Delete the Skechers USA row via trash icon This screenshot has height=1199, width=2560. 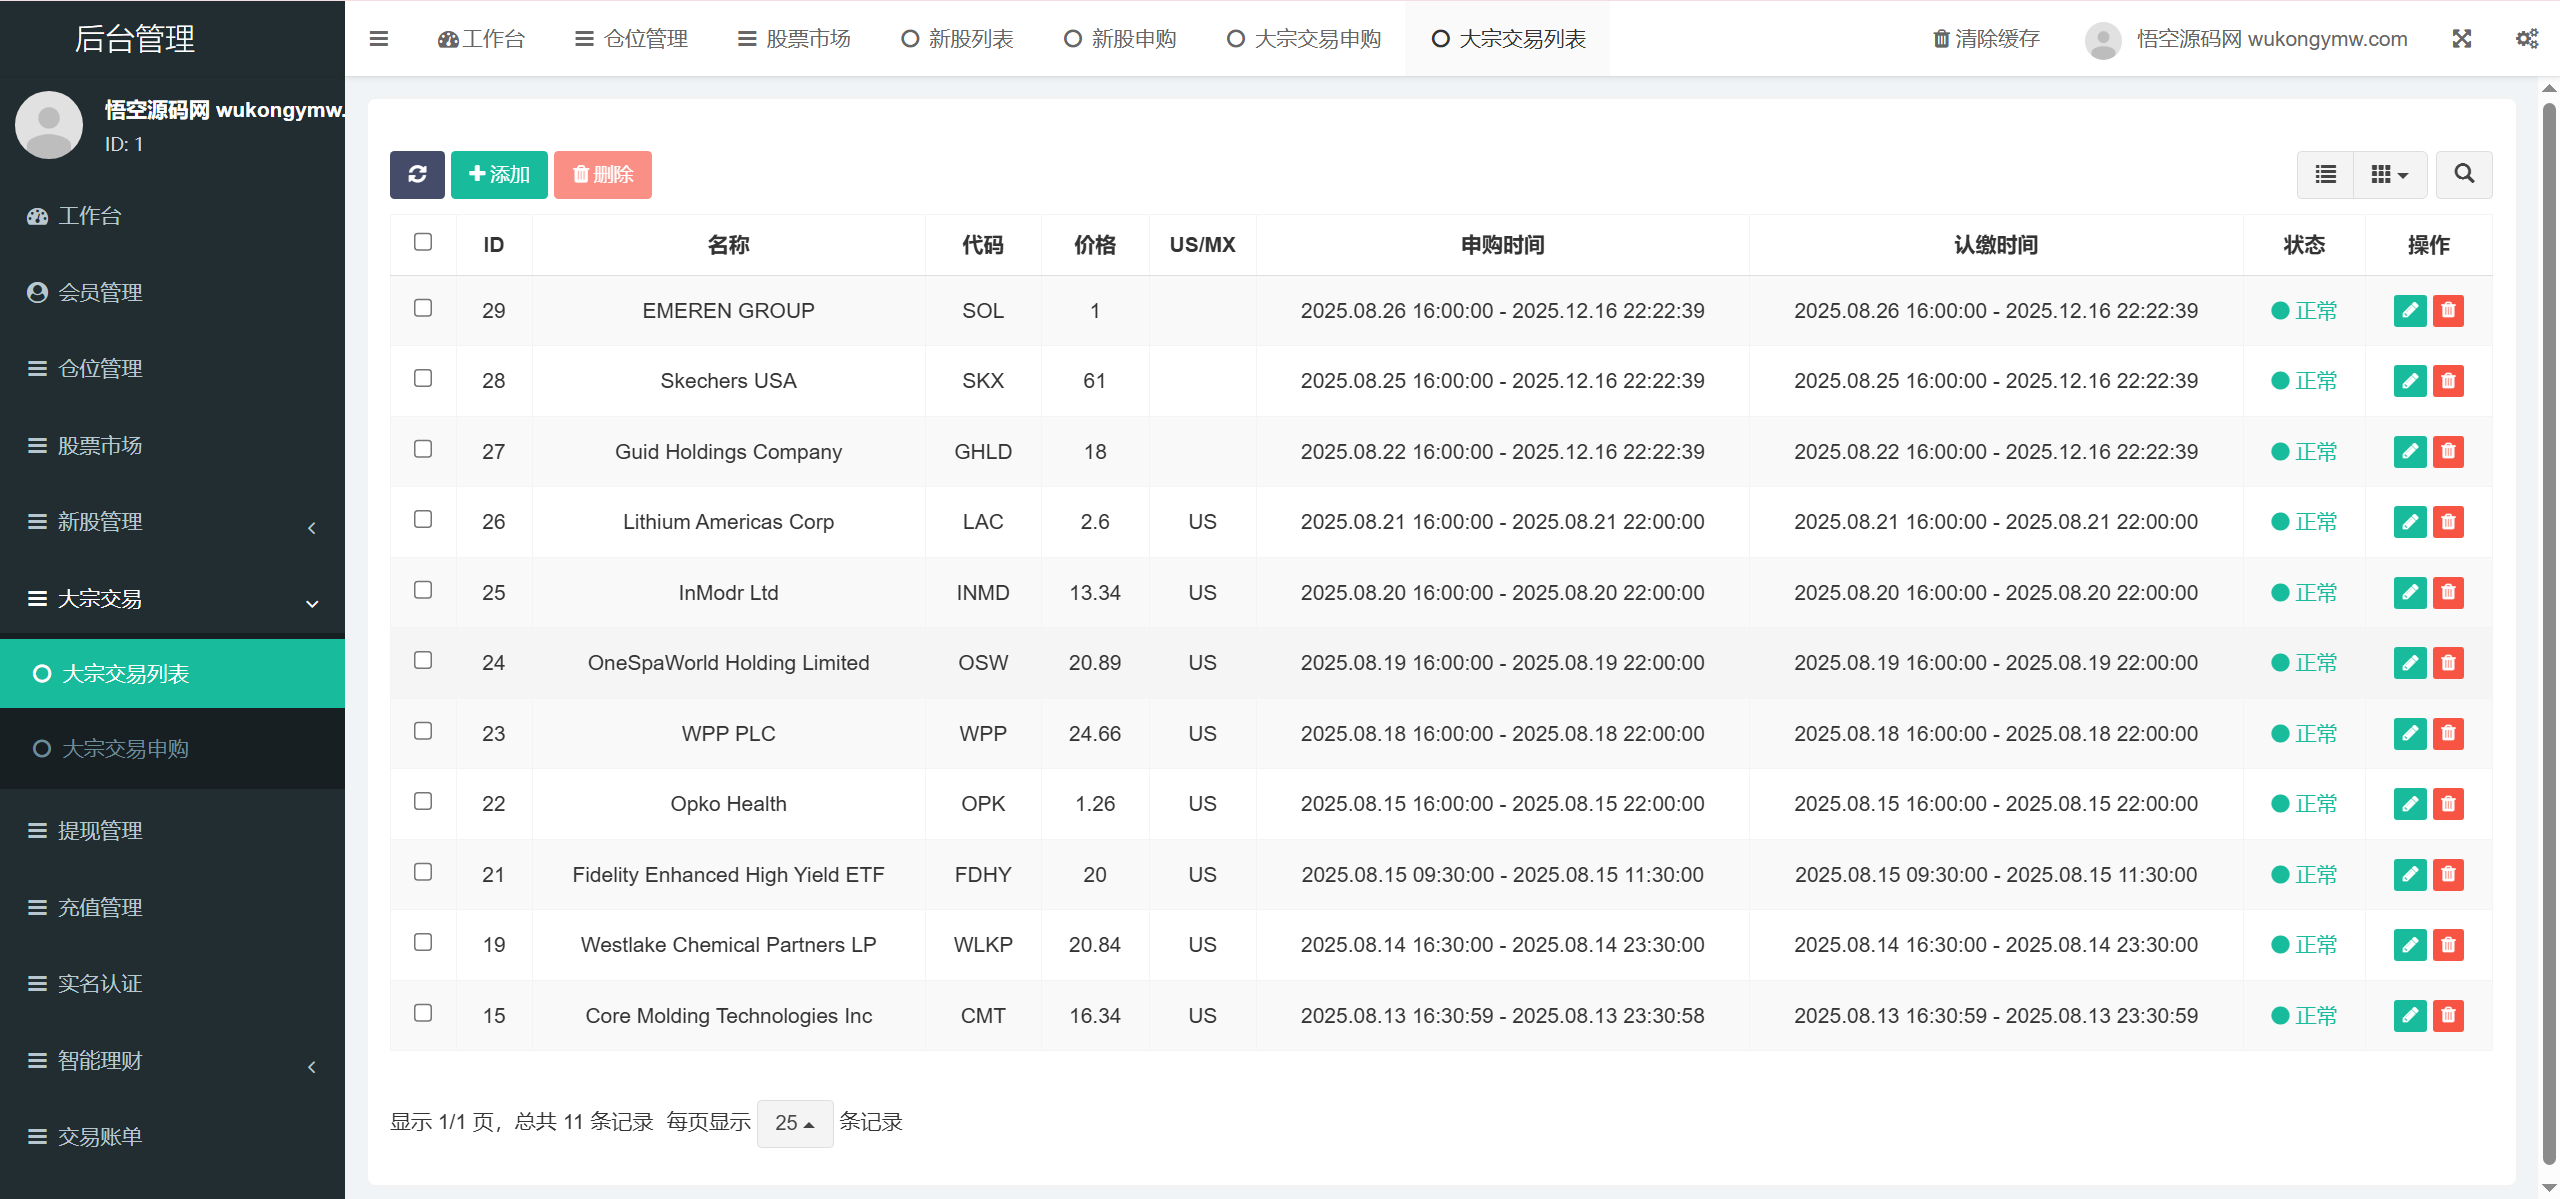pyautogui.click(x=2448, y=381)
